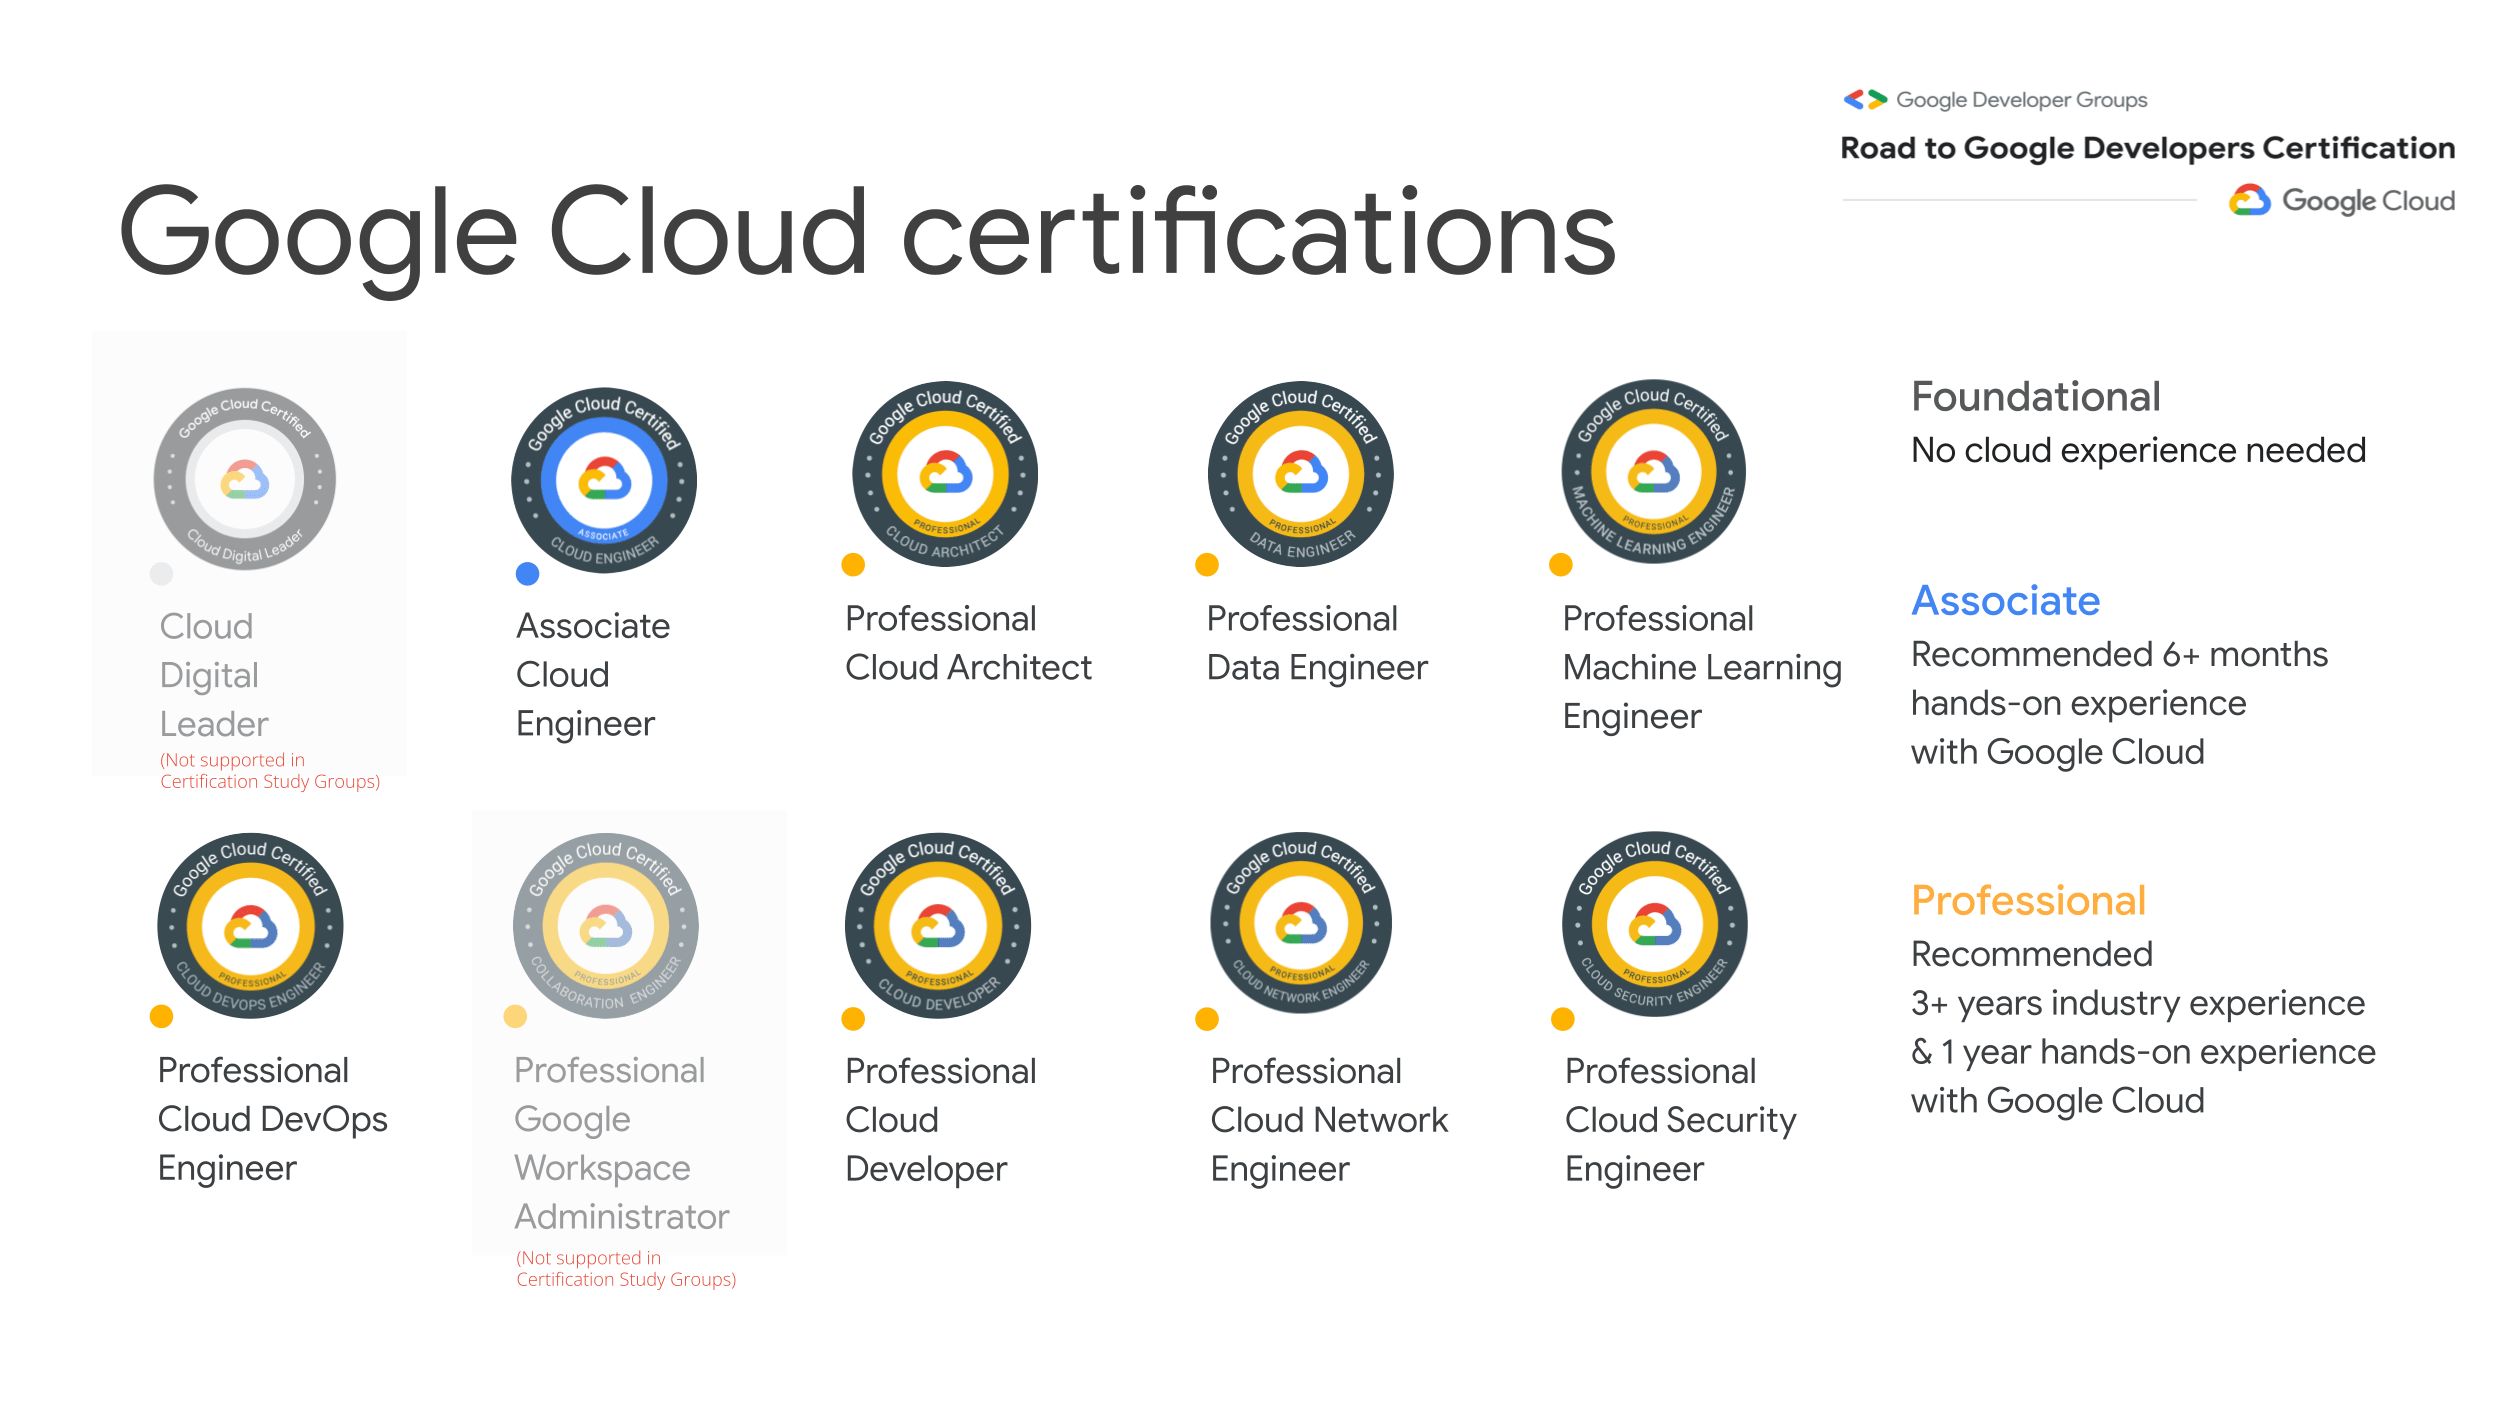Click the Cloud DevOps Engineer badge
2500x1406 pixels.
[250, 926]
